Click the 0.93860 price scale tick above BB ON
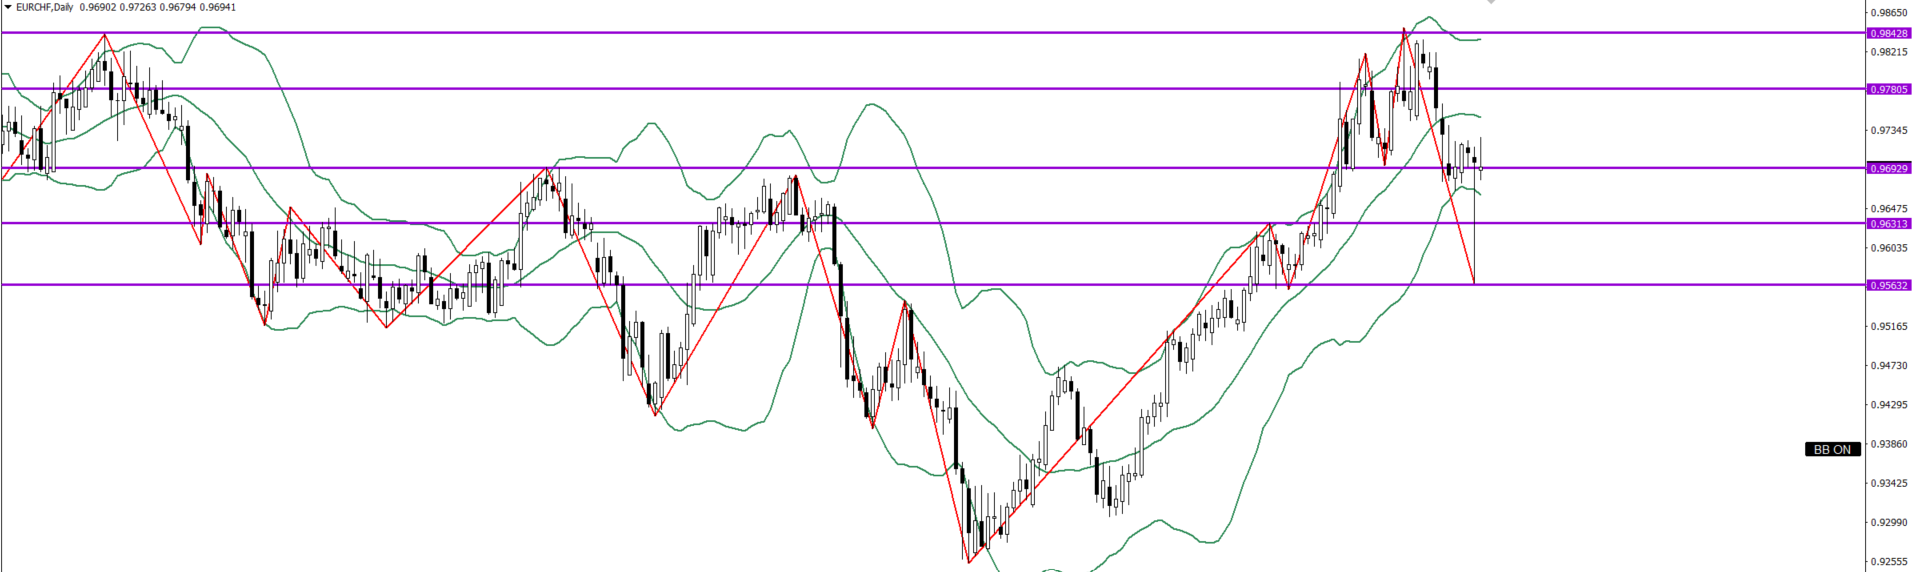The height and width of the screenshot is (572, 1916). (1889, 444)
